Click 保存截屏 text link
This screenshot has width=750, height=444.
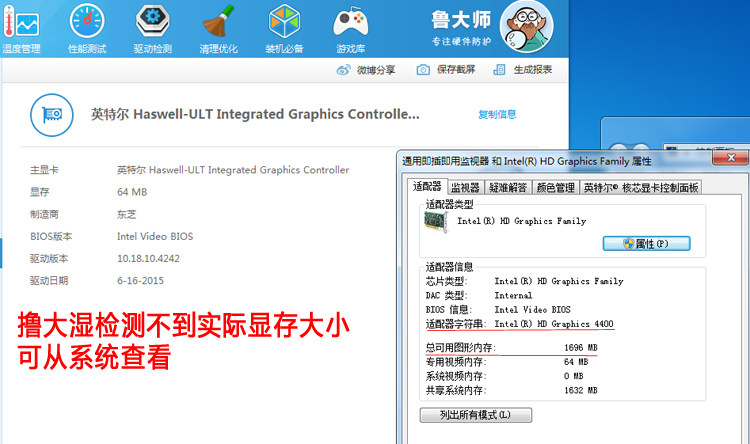[x=456, y=70]
